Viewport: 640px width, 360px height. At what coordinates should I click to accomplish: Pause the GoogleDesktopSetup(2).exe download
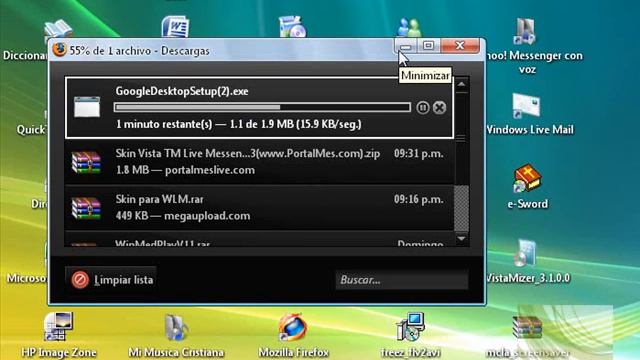(422, 107)
